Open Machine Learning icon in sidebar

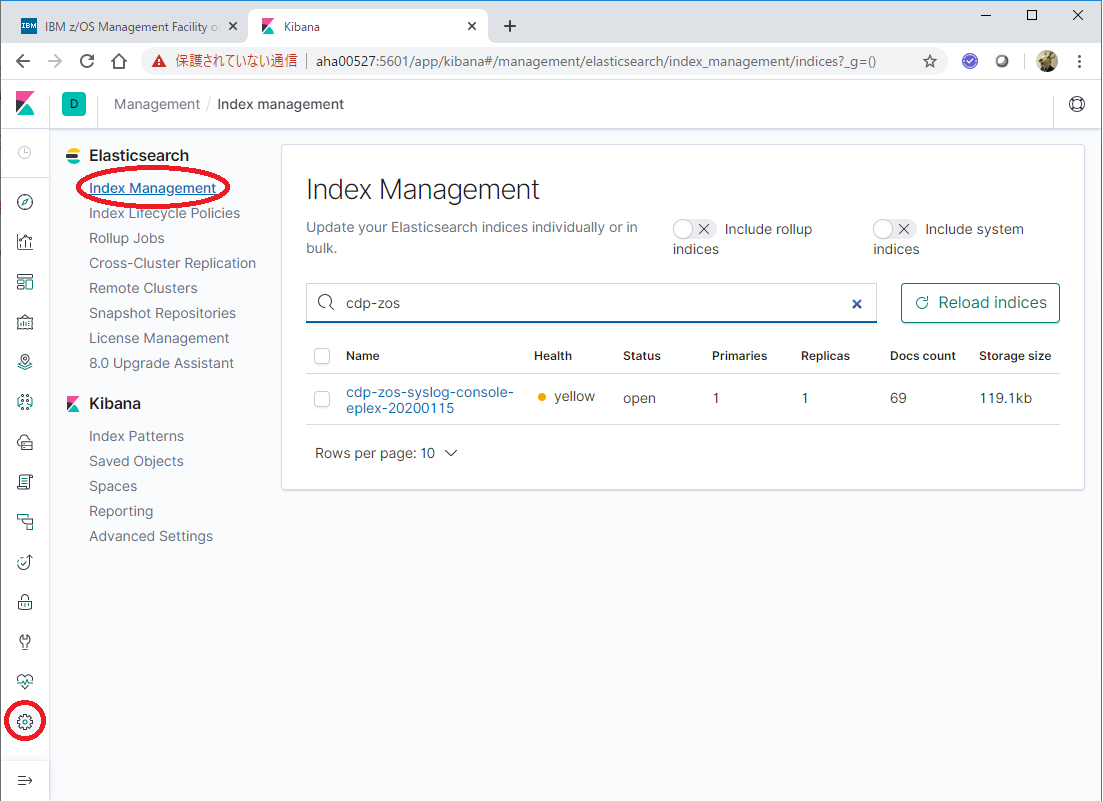click(x=25, y=402)
